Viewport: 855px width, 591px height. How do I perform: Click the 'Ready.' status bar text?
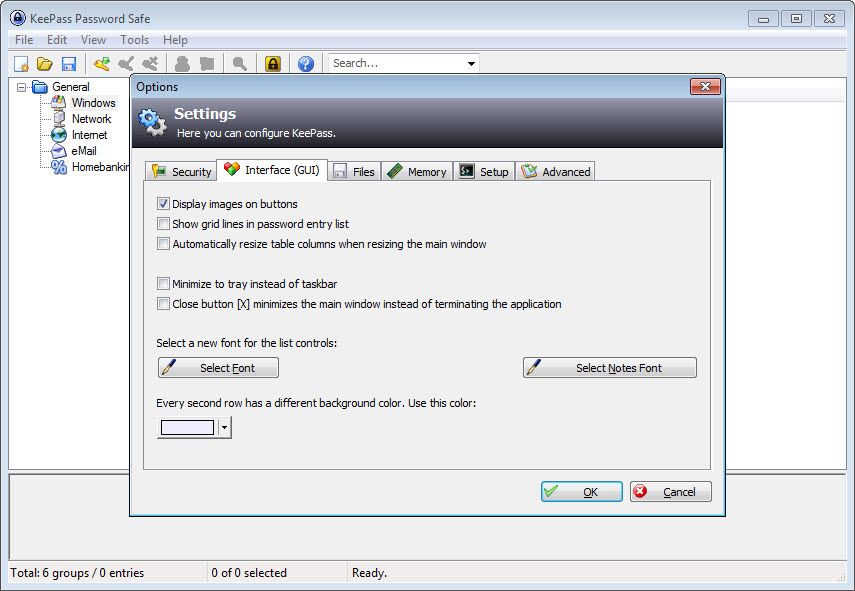pyautogui.click(x=369, y=572)
